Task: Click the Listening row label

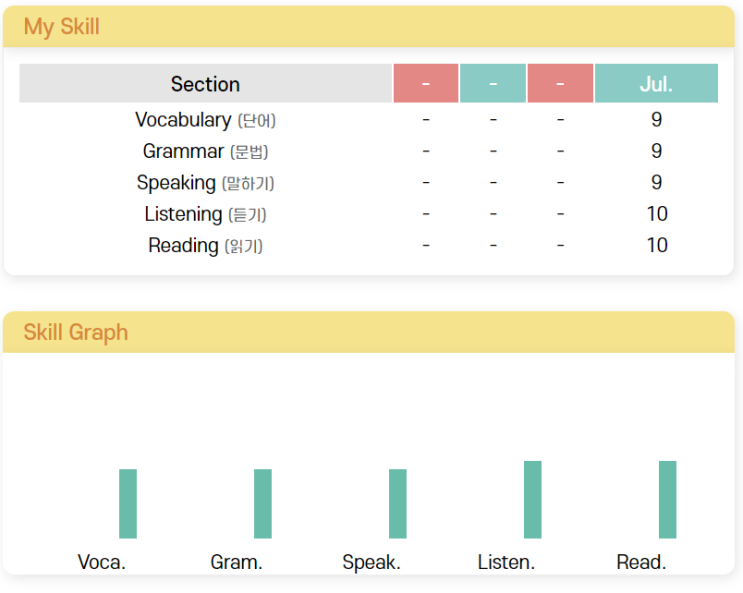Action: (205, 214)
